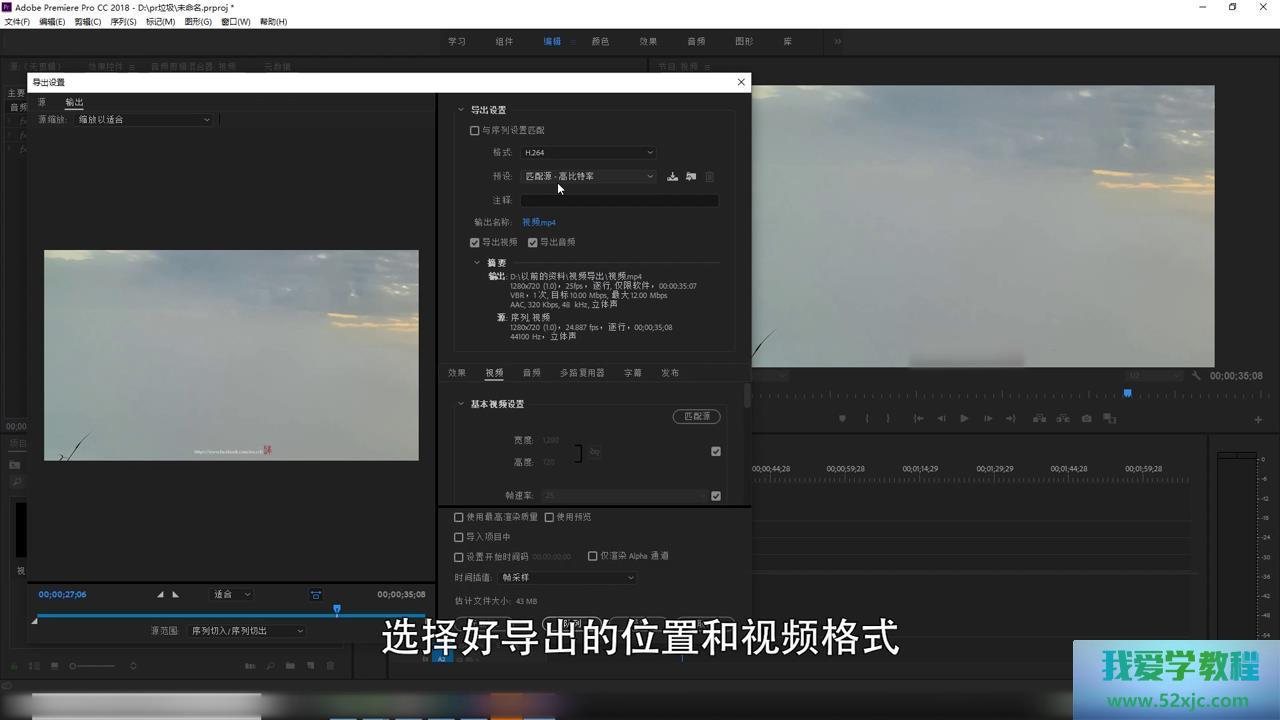Click the 注释 comments input field
Viewport: 1280px width, 720px height.
619,200
